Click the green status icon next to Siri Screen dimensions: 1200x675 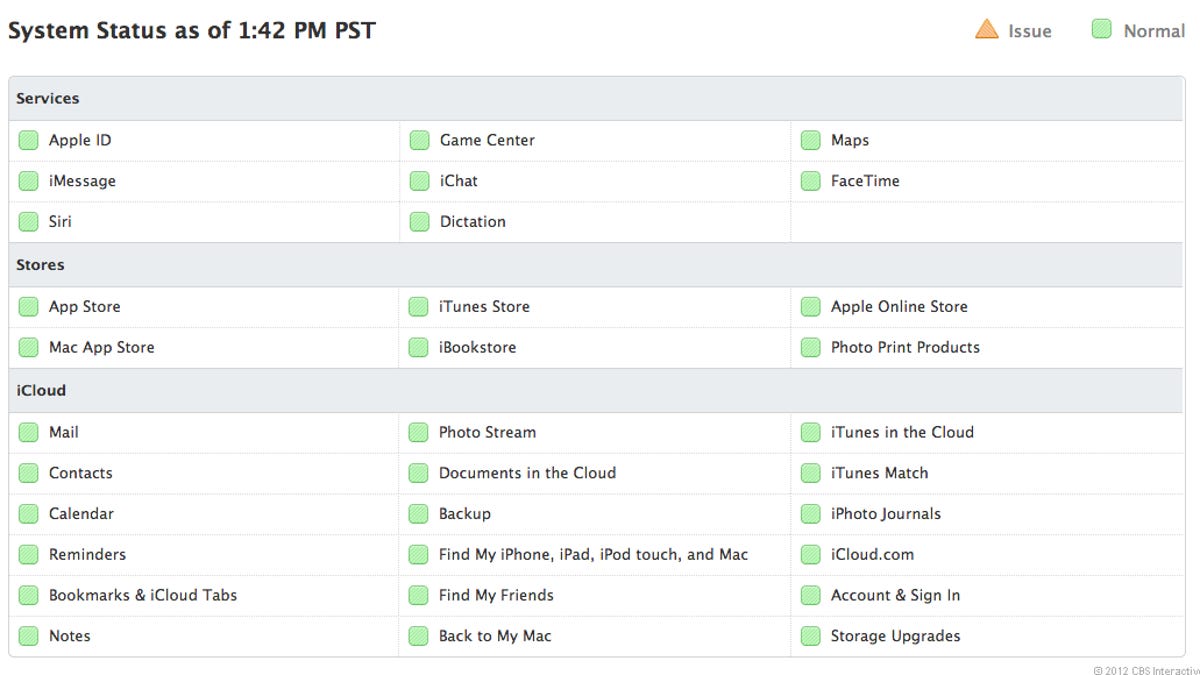pos(28,222)
